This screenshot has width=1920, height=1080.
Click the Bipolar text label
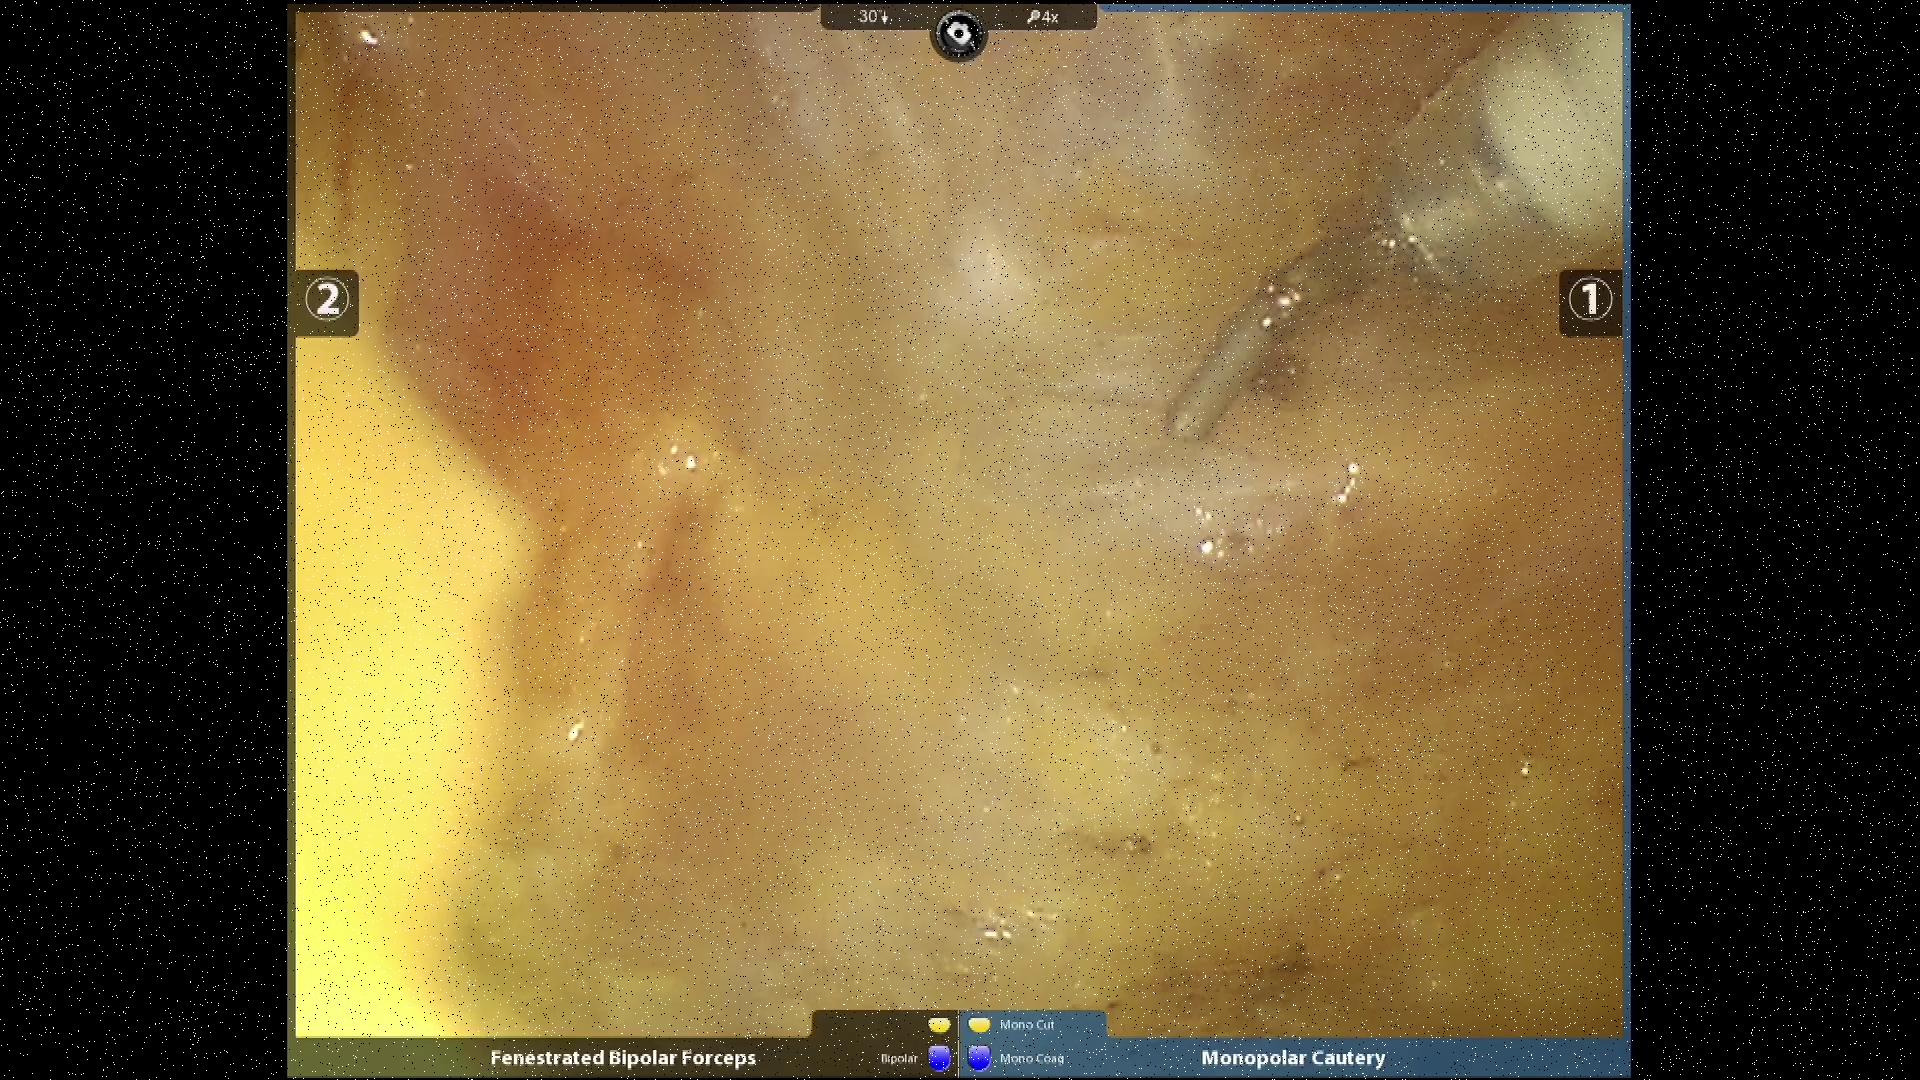tap(899, 1059)
